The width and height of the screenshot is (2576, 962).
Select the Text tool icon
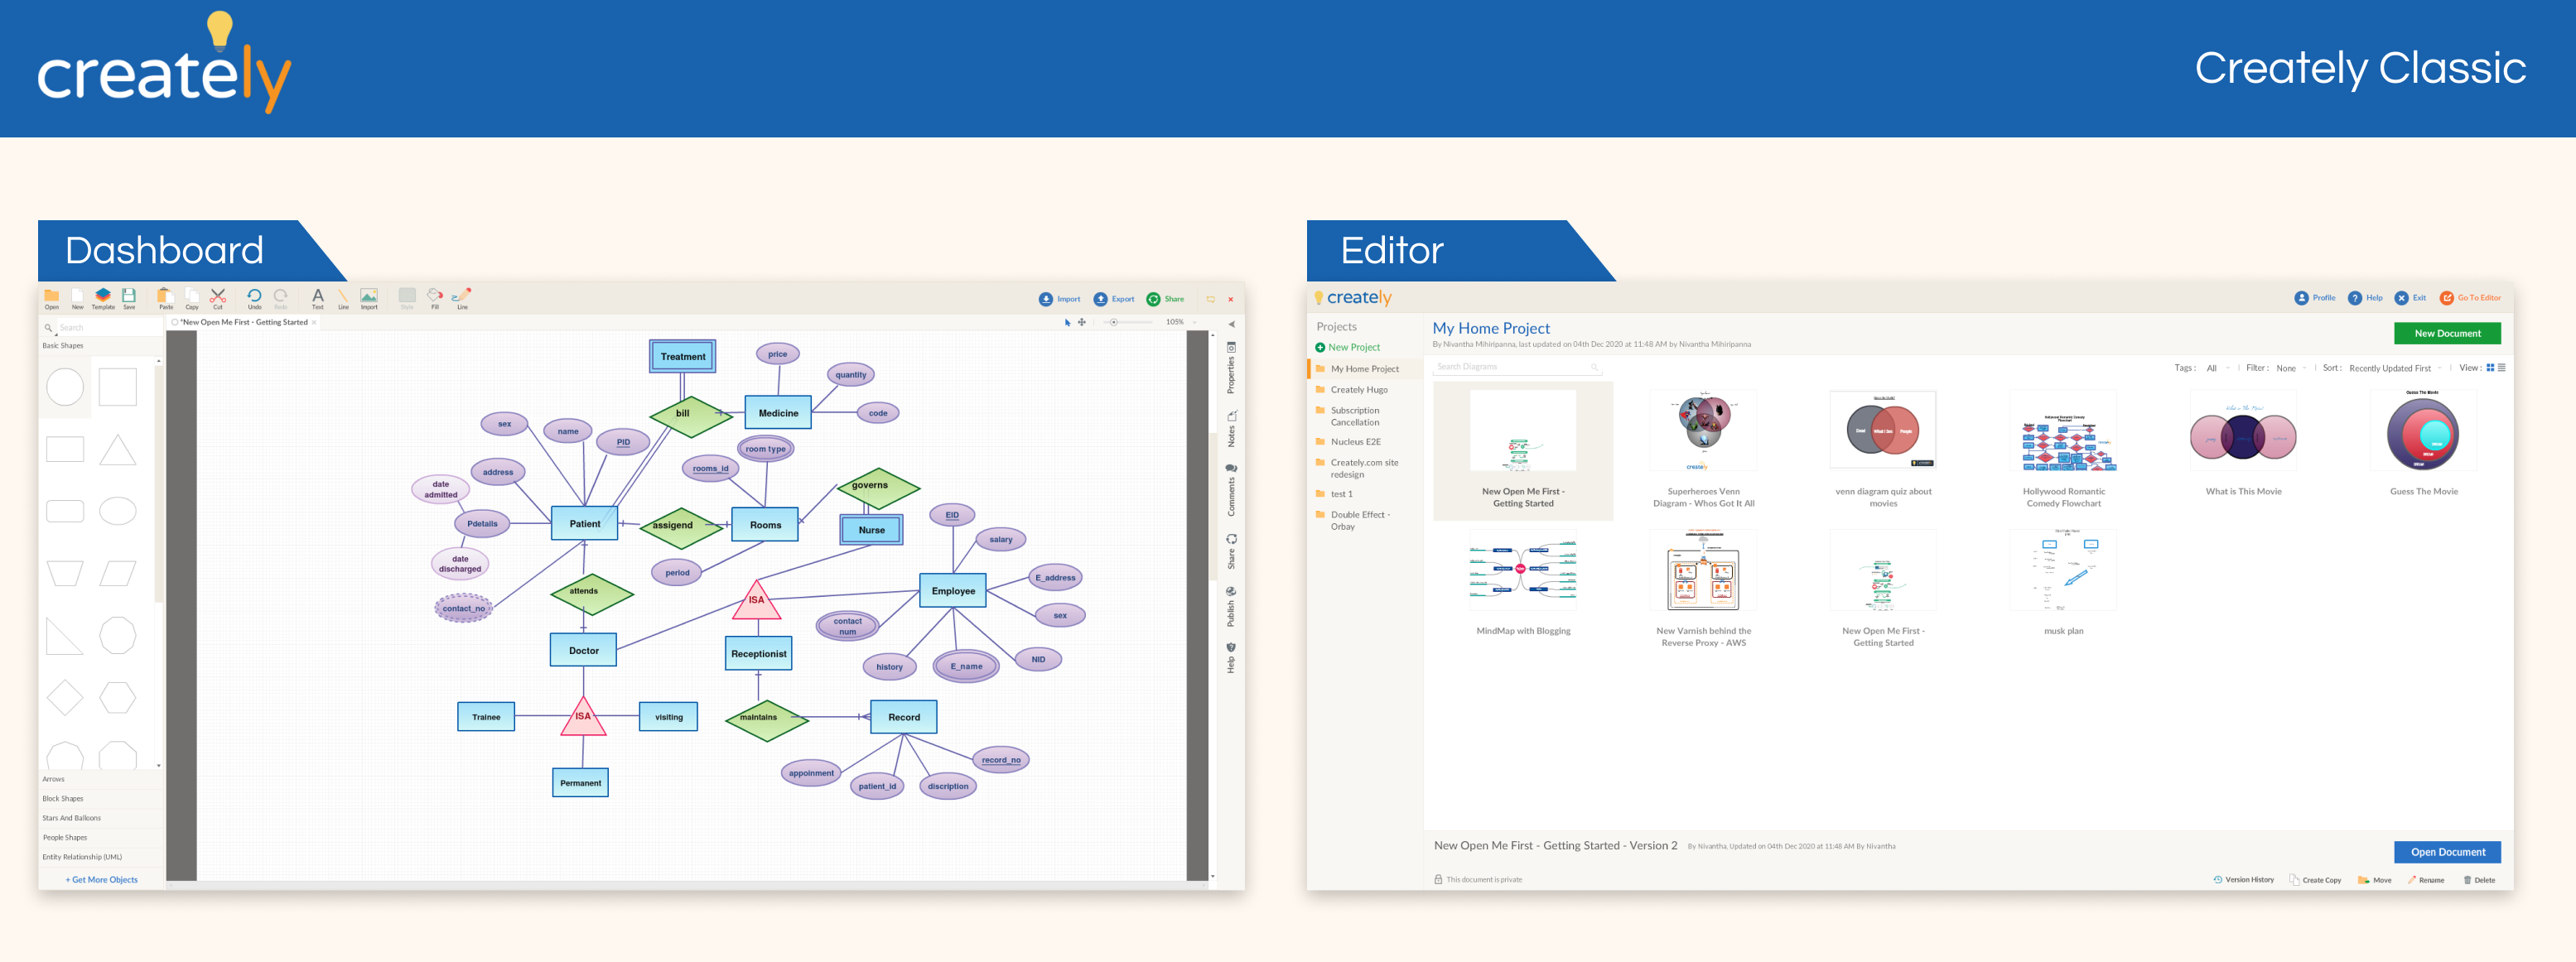click(x=317, y=296)
